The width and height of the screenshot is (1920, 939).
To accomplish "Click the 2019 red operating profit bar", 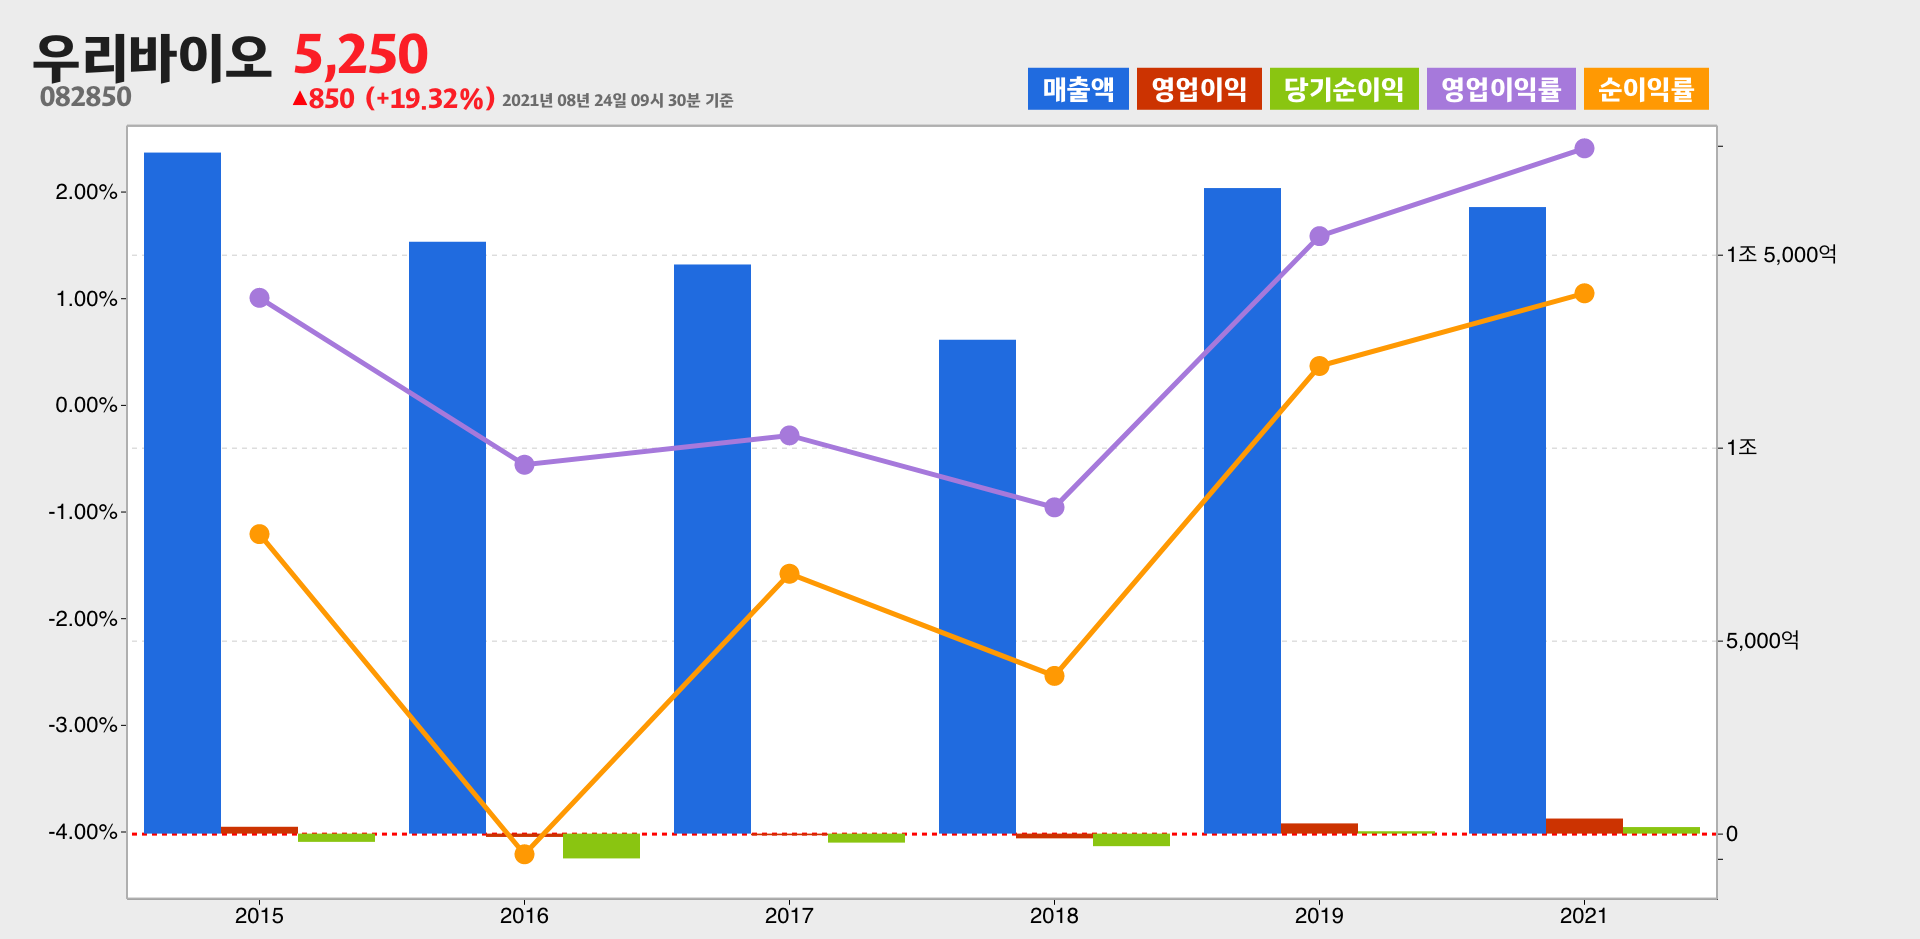I will coord(1319,828).
